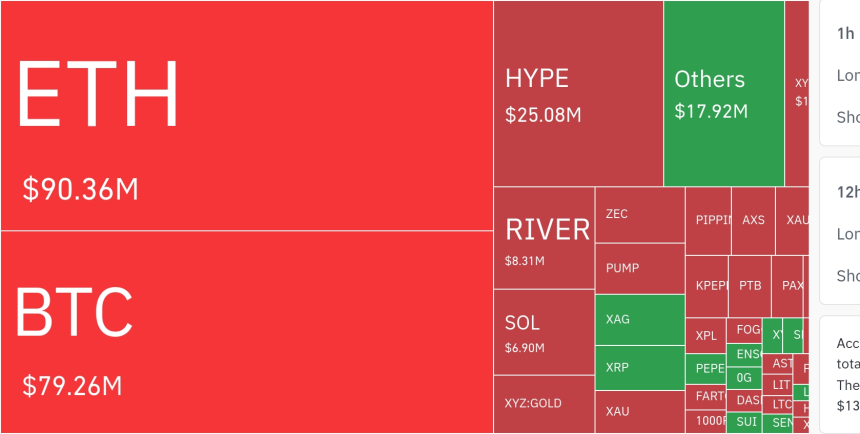This screenshot has width=860, height=434.
Task: Select the PTB heatmap tile
Action: [x=749, y=285]
